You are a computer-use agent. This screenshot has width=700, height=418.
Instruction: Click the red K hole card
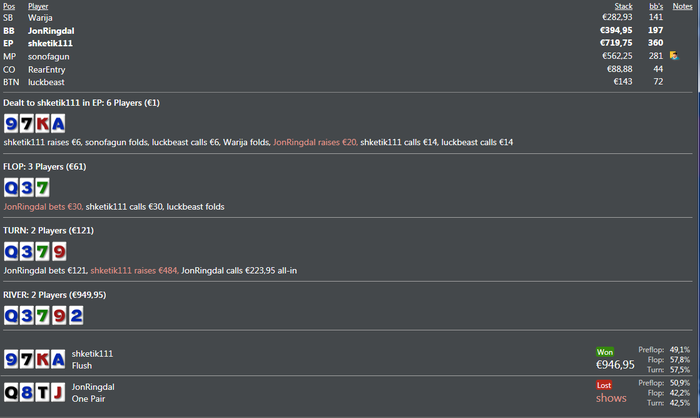pos(42,124)
